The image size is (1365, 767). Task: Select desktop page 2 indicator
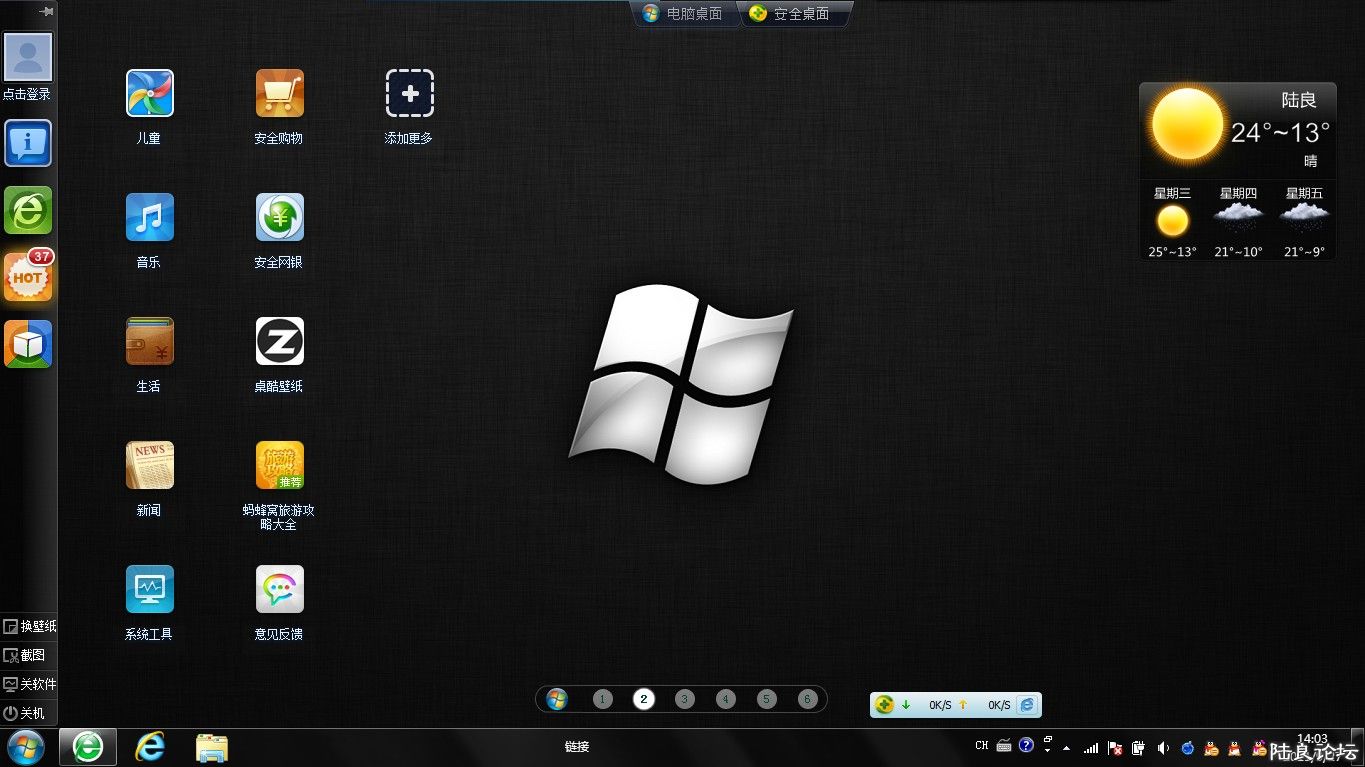point(644,699)
